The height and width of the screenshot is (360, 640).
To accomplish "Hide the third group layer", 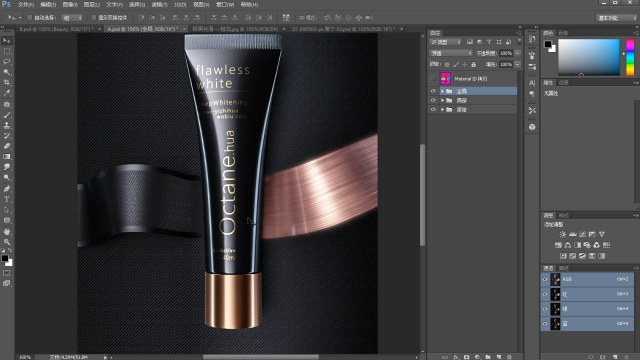I will tap(433, 110).
